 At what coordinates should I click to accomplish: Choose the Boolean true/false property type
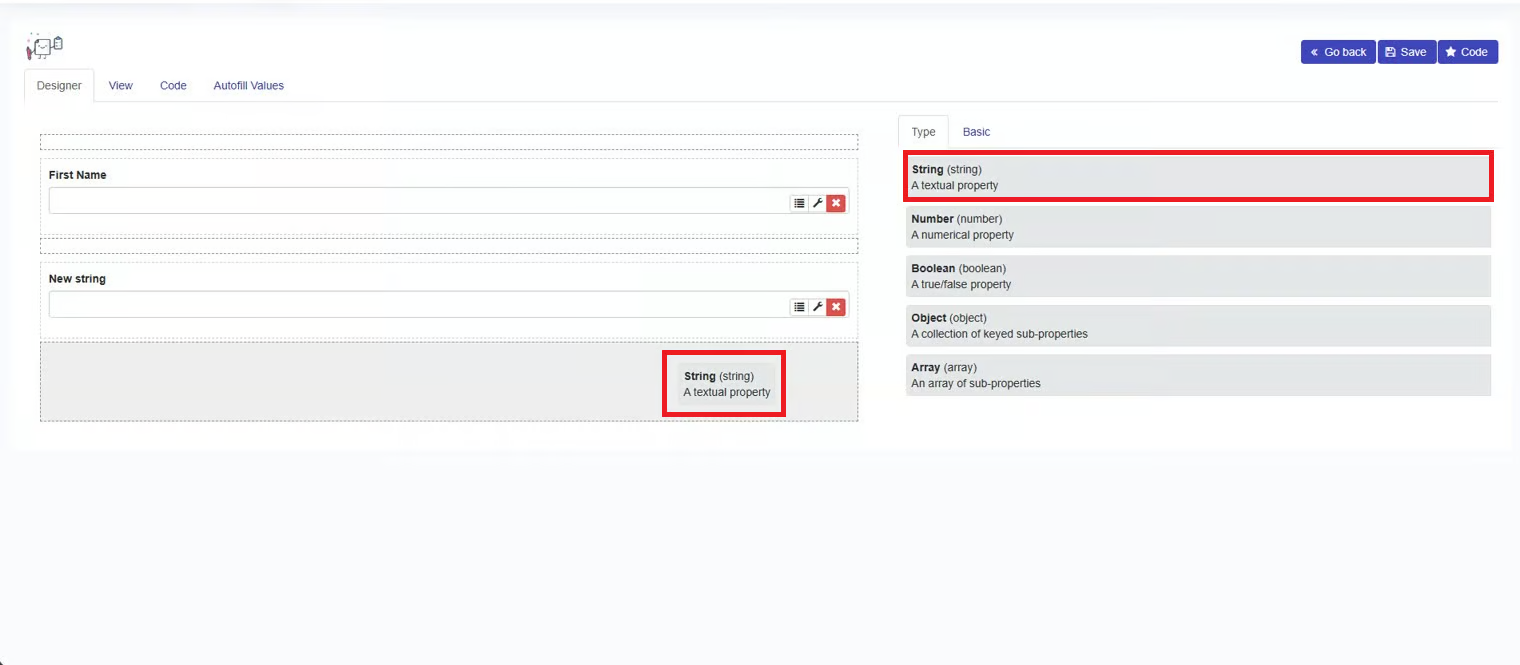1198,276
